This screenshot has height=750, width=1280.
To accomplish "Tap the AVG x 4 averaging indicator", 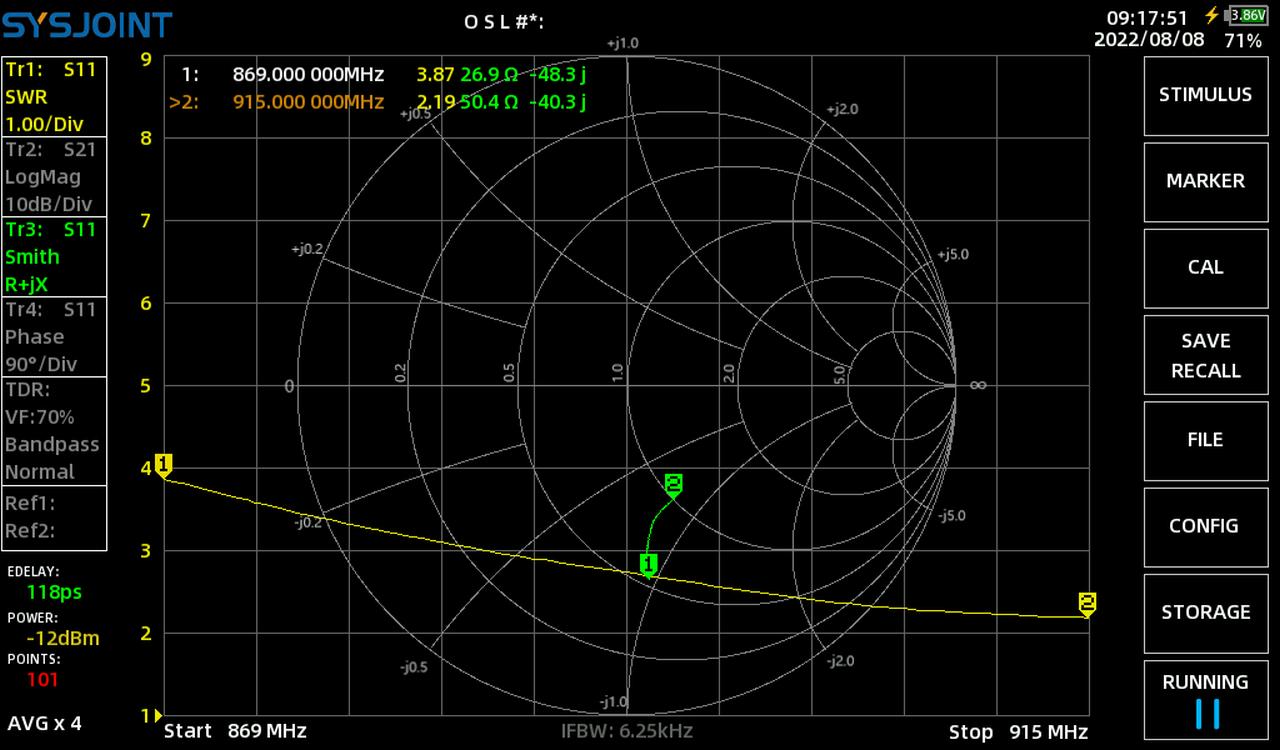I will tap(45, 723).
